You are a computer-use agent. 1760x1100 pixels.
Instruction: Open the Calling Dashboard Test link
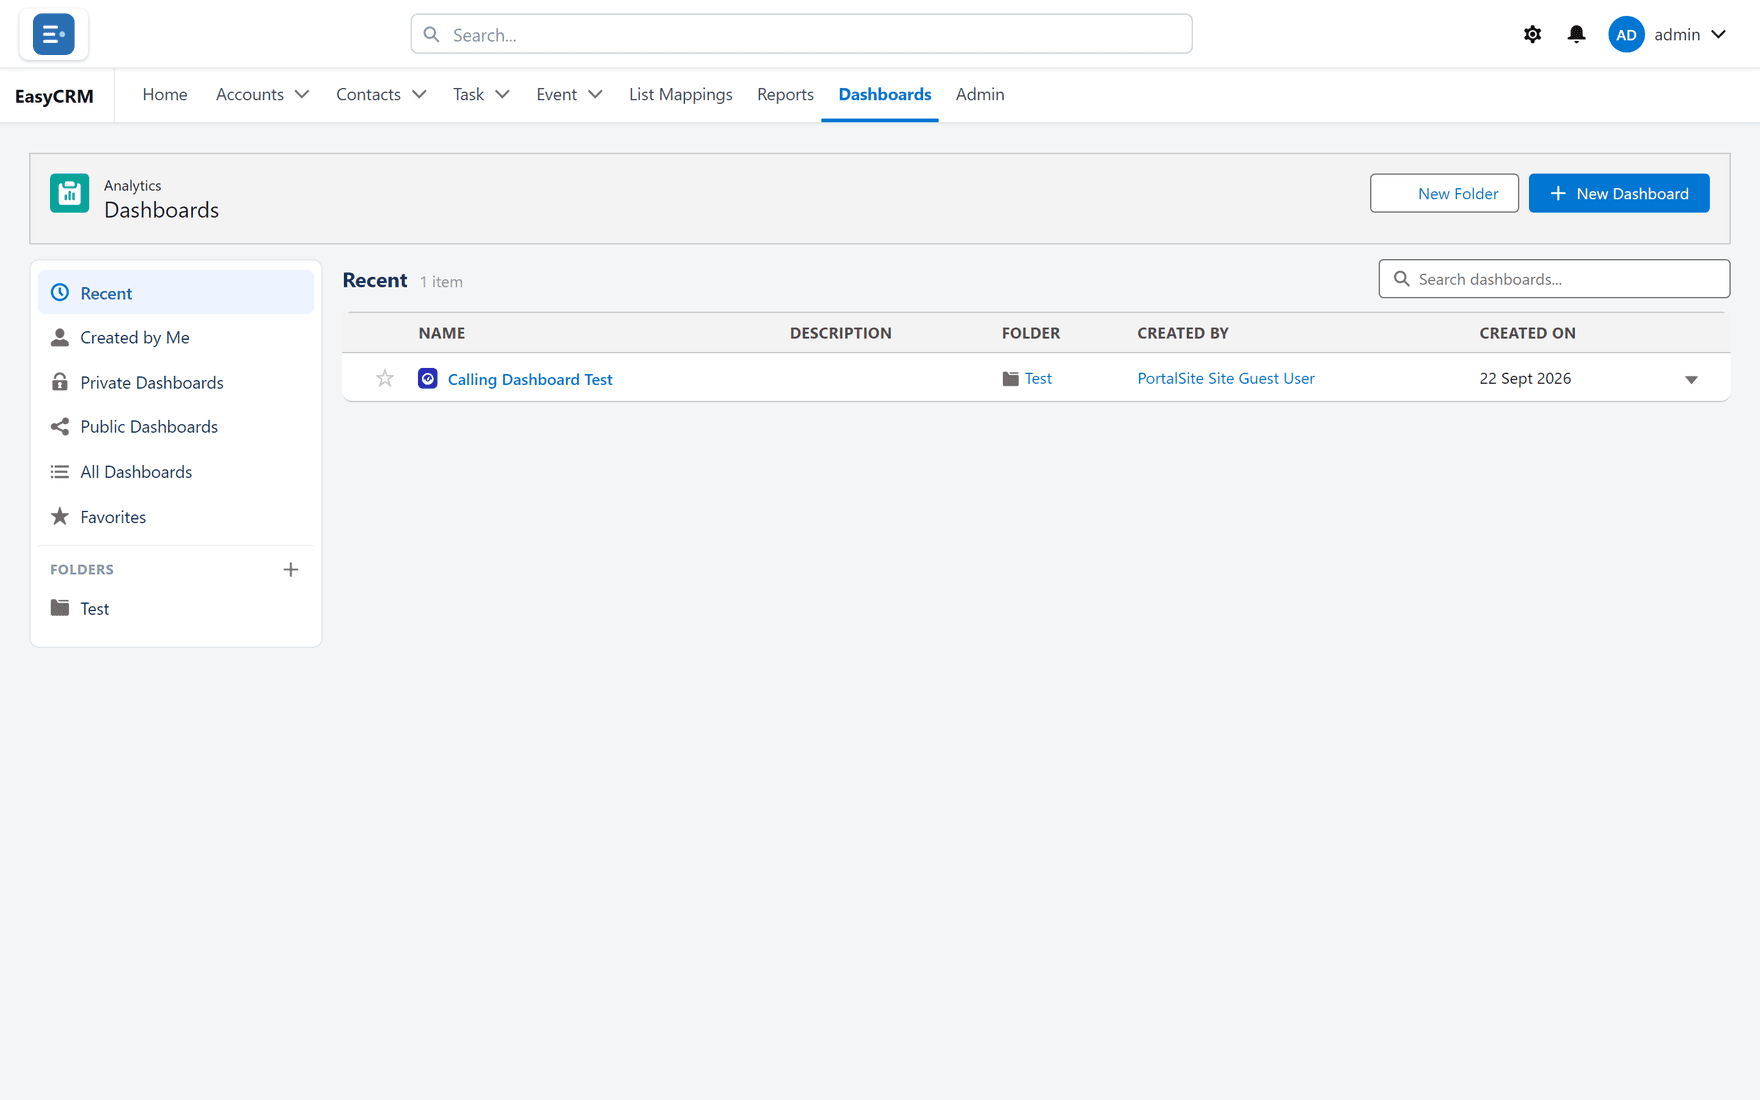click(530, 379)
